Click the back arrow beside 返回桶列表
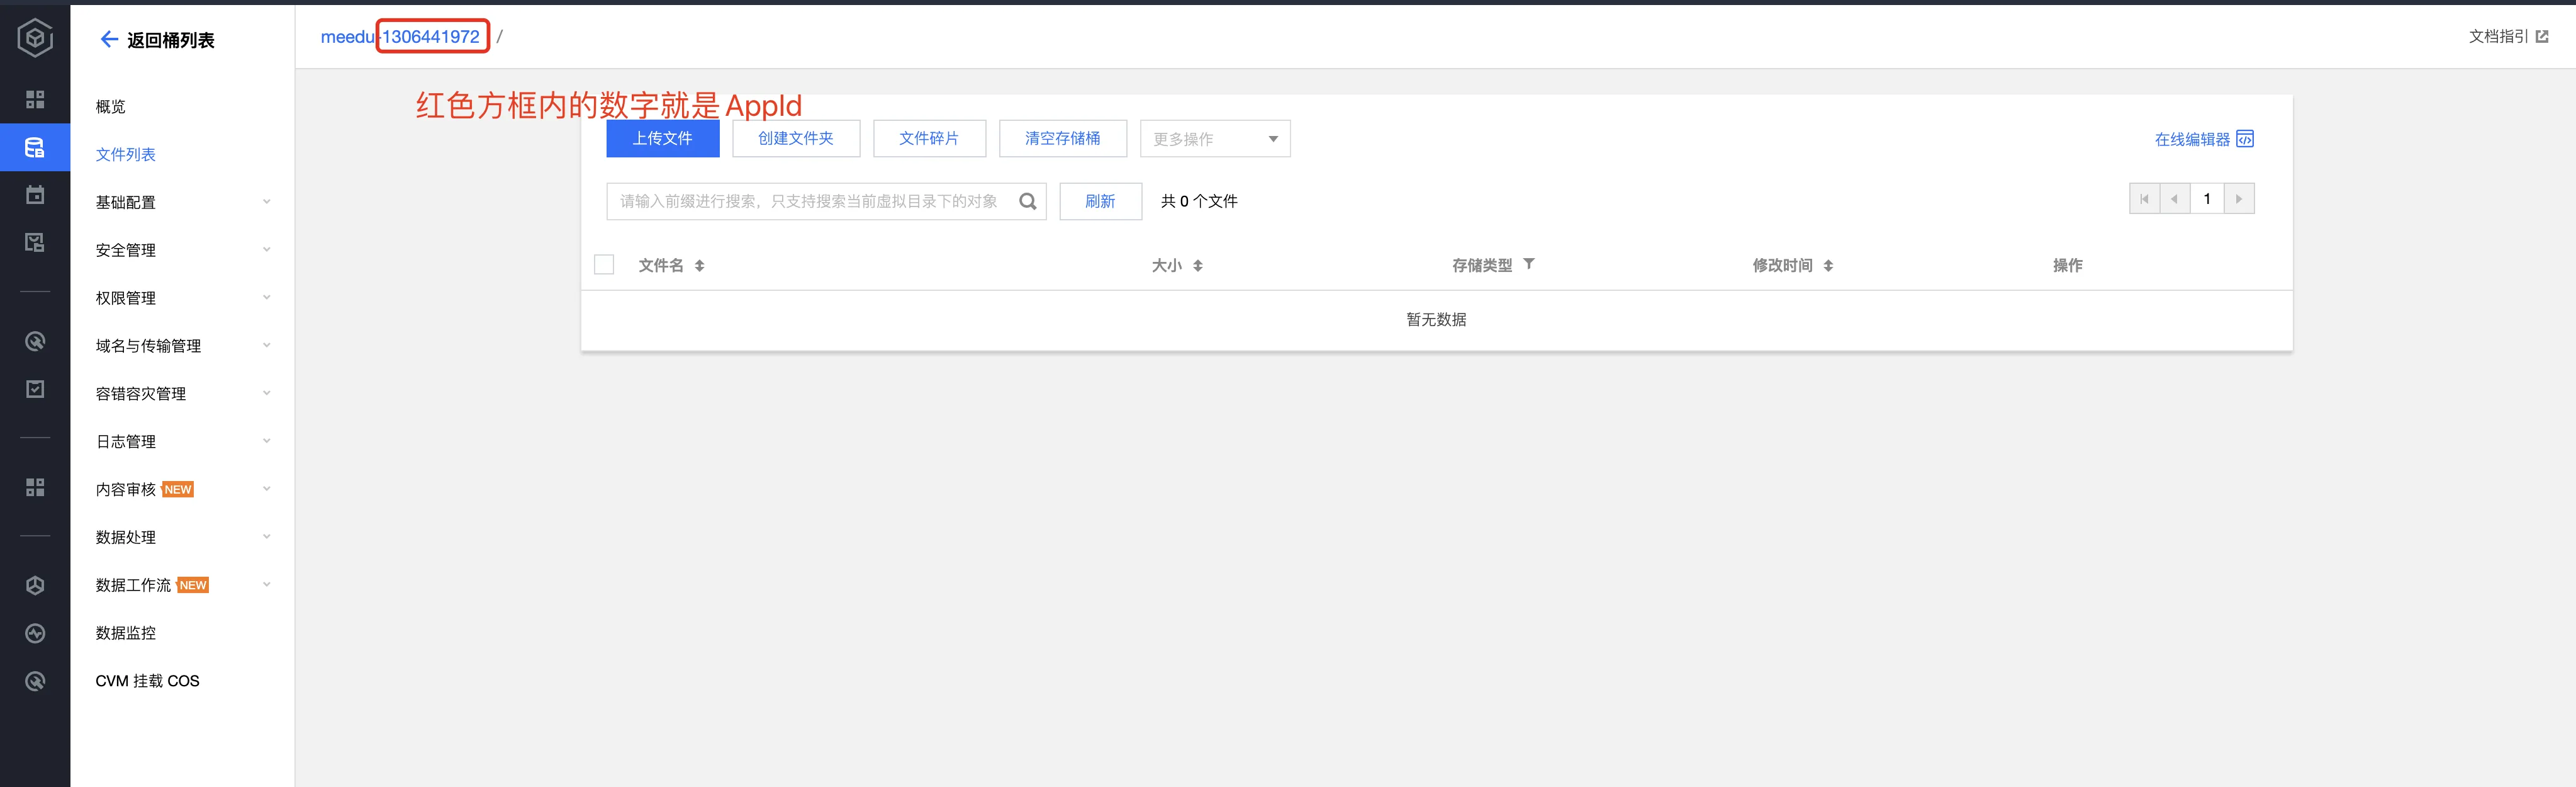 (109, 39)
